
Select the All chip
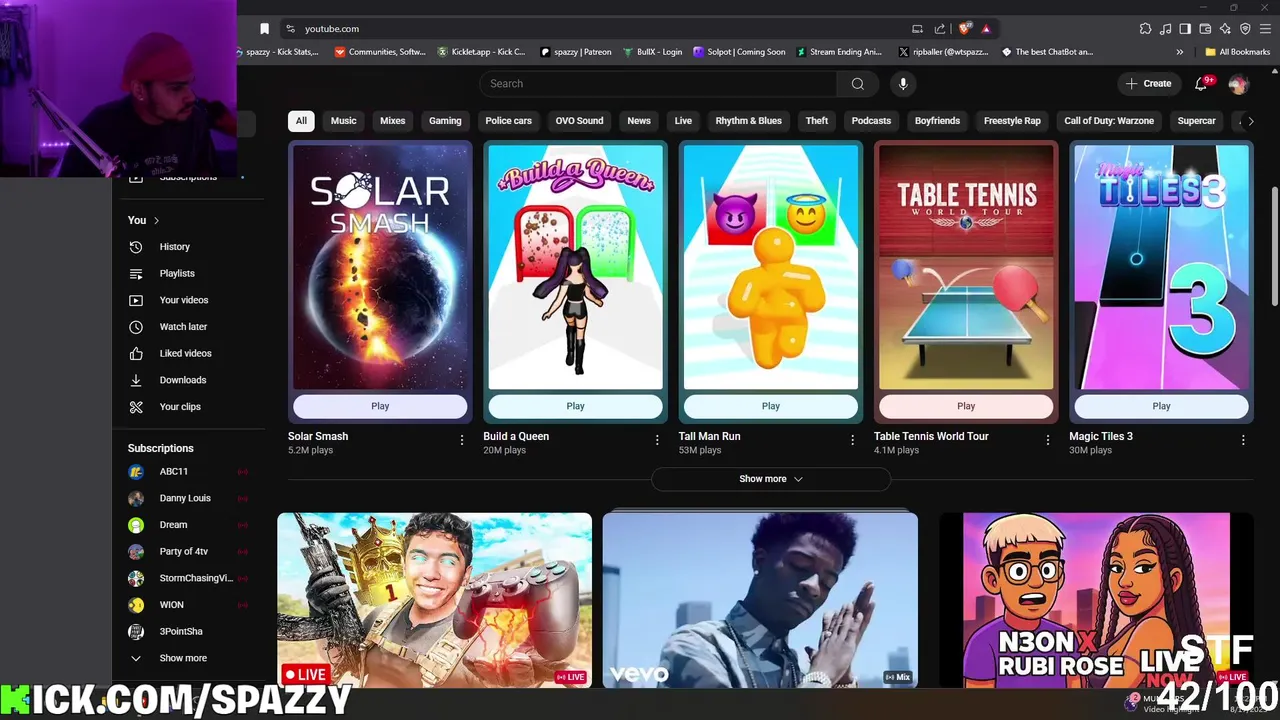coord(301,121)
